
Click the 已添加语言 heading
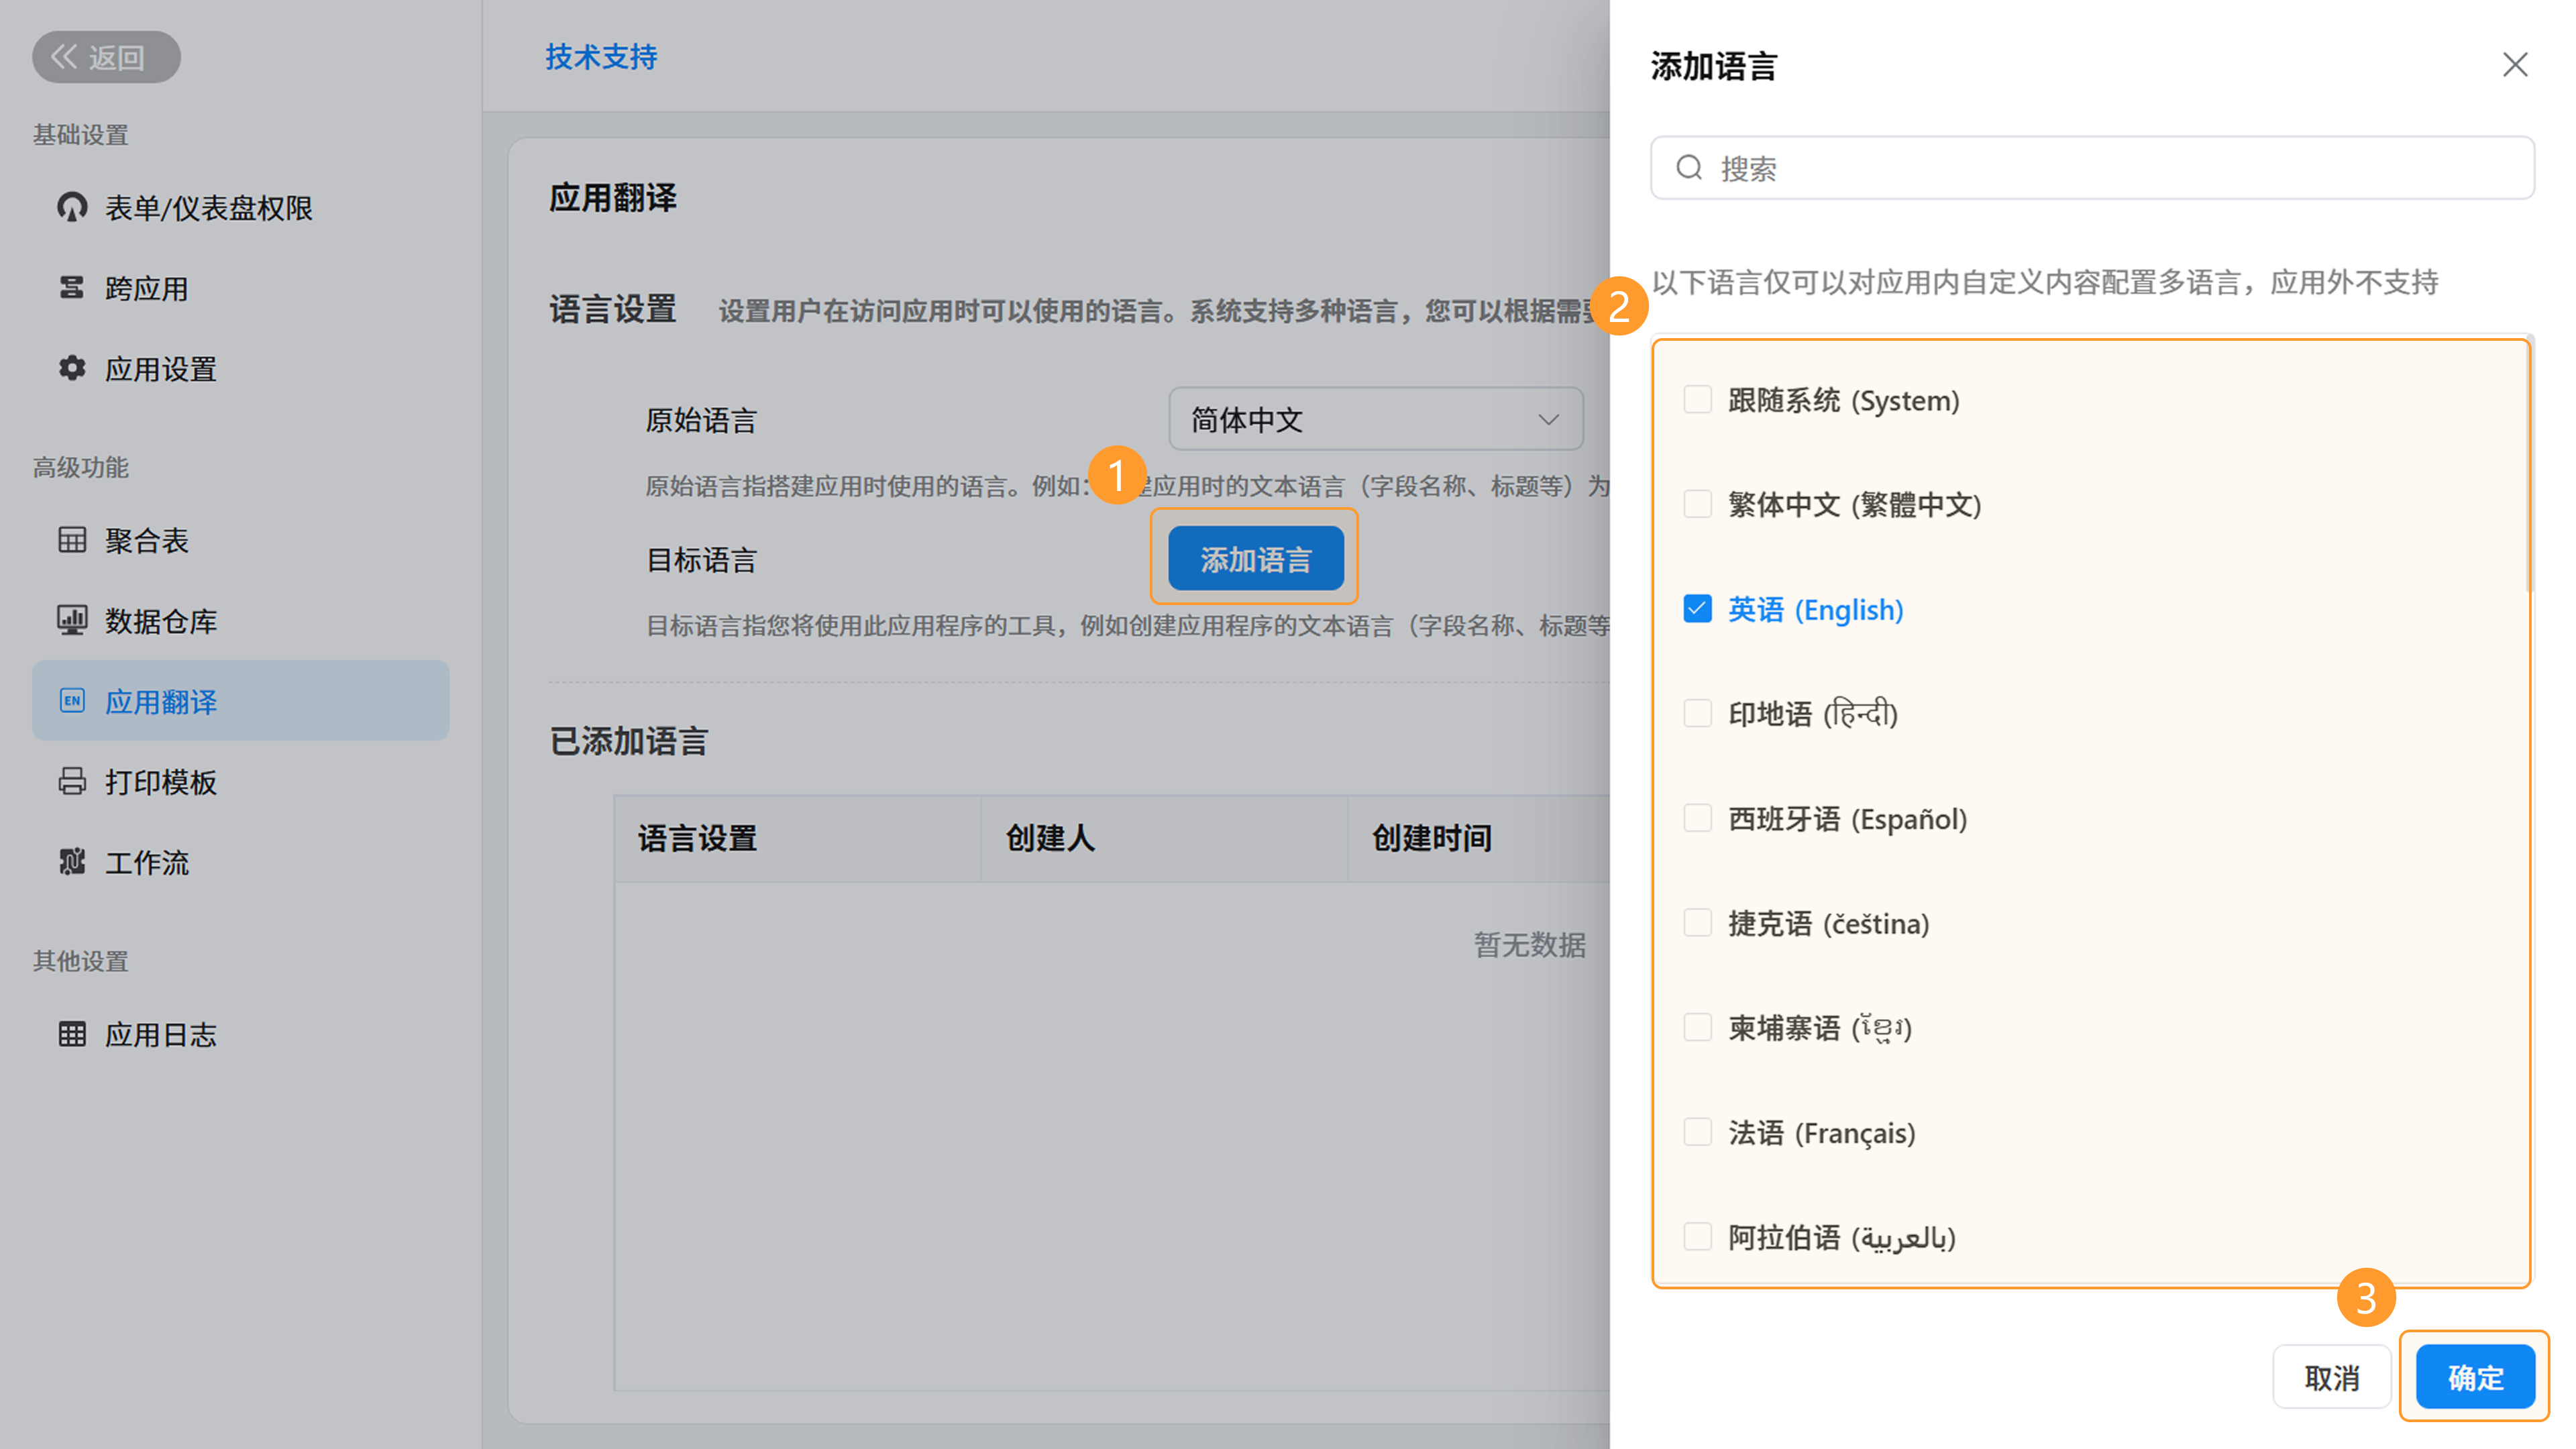pos(629,742)
